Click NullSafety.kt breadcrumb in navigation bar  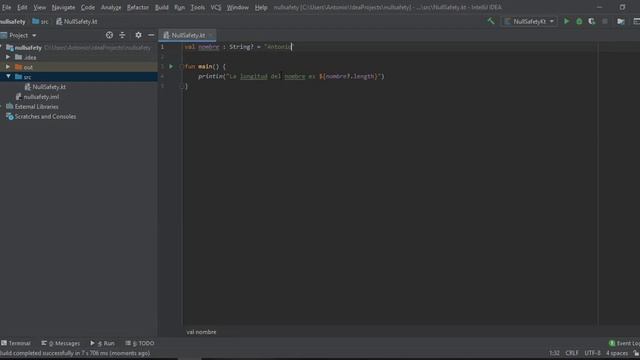pyautogui.click(x=77, y=22)
